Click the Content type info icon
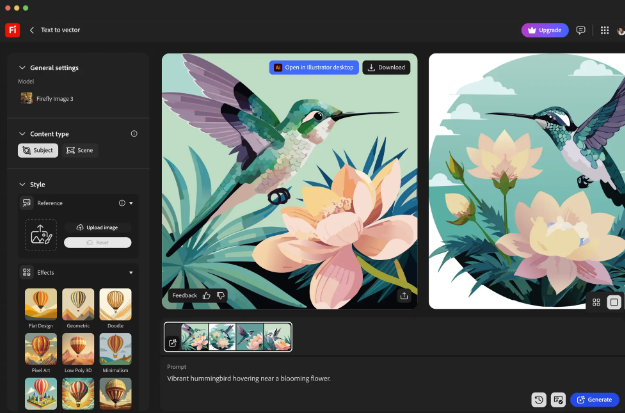 click(x=134, y=134)
